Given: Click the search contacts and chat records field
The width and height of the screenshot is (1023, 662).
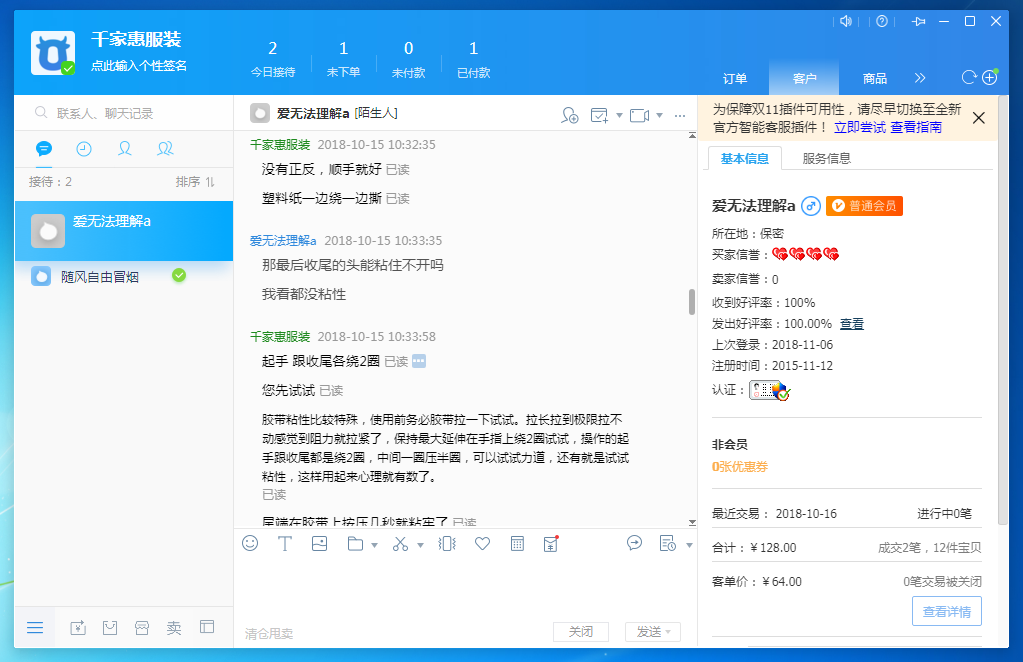Looking at the screenshot, I should tap(124, 113).
